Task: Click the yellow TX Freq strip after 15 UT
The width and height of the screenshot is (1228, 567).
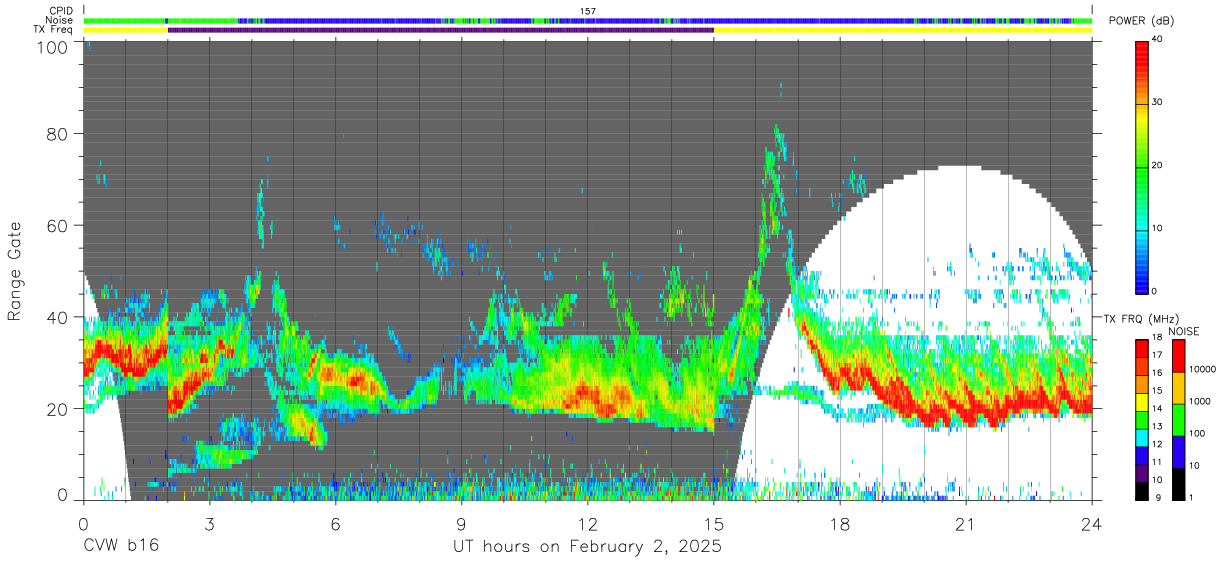Action: 903,30
